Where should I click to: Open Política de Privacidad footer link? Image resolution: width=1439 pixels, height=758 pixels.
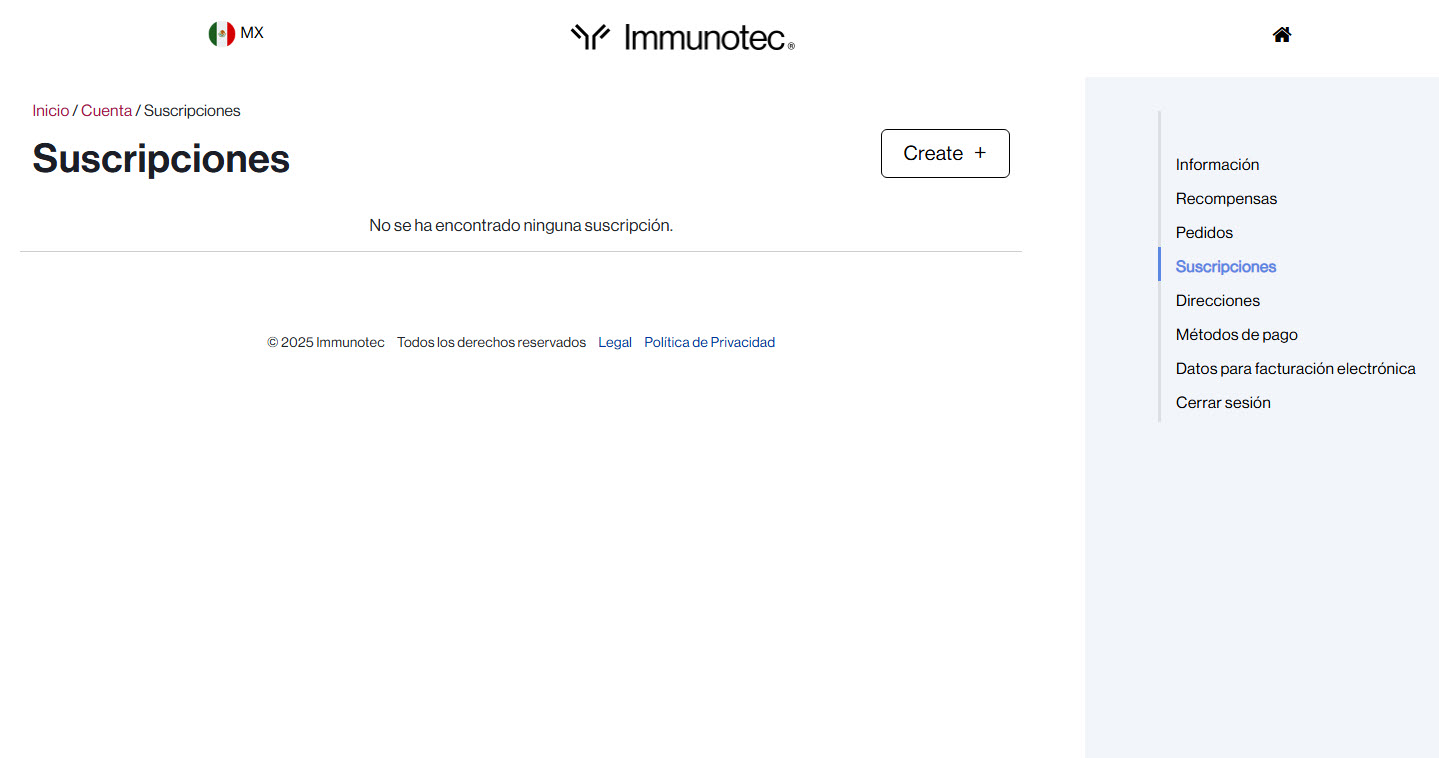(709, 343)
